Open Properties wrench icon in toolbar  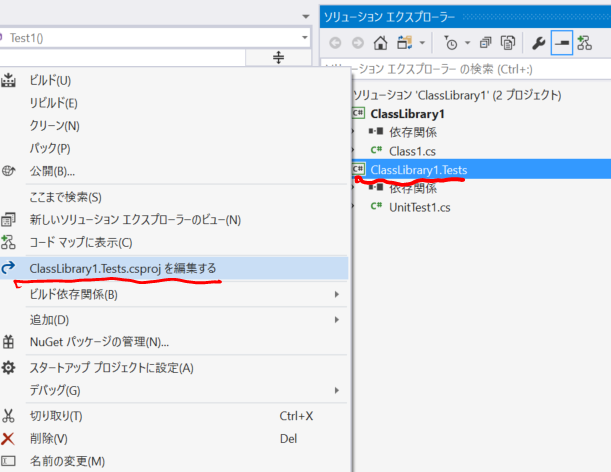pos(539,43)
